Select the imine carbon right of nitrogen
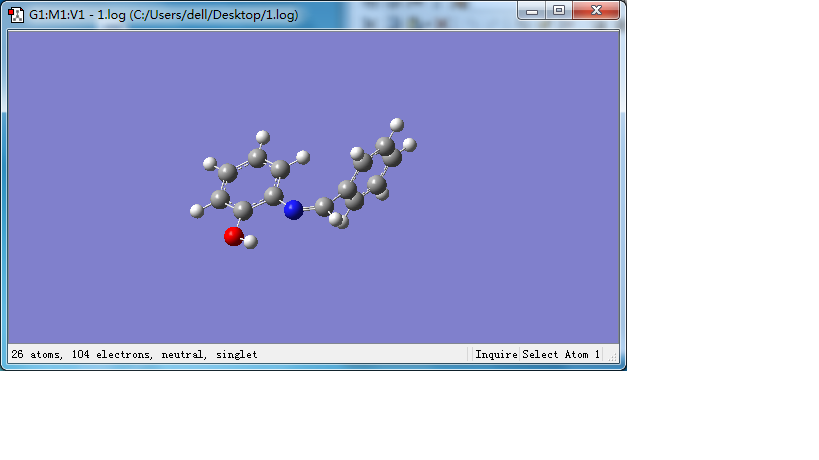This screenshot has width=819, height=460. coord(324,206)
